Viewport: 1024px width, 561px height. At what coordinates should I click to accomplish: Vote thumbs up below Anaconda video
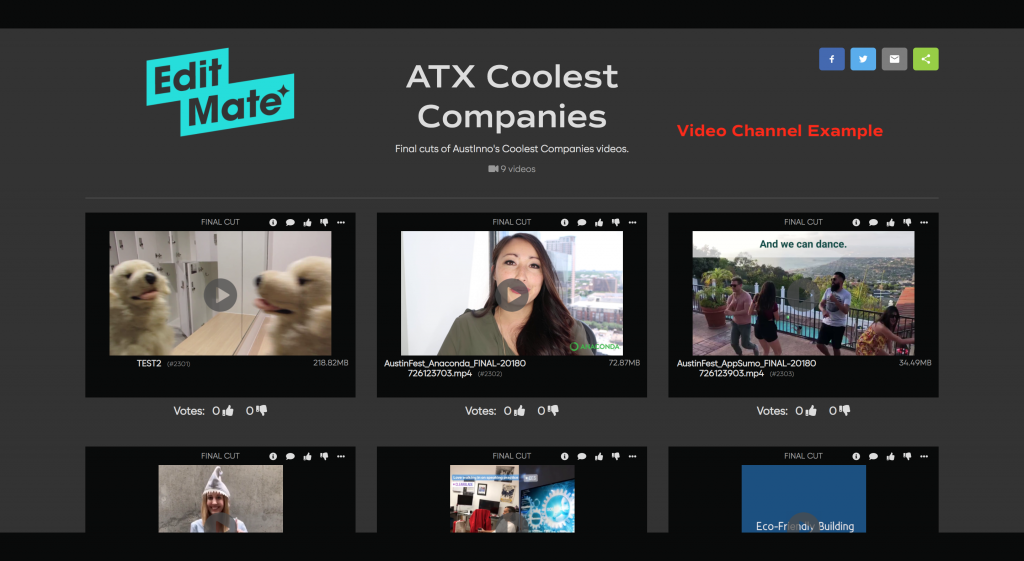point(520,410)
